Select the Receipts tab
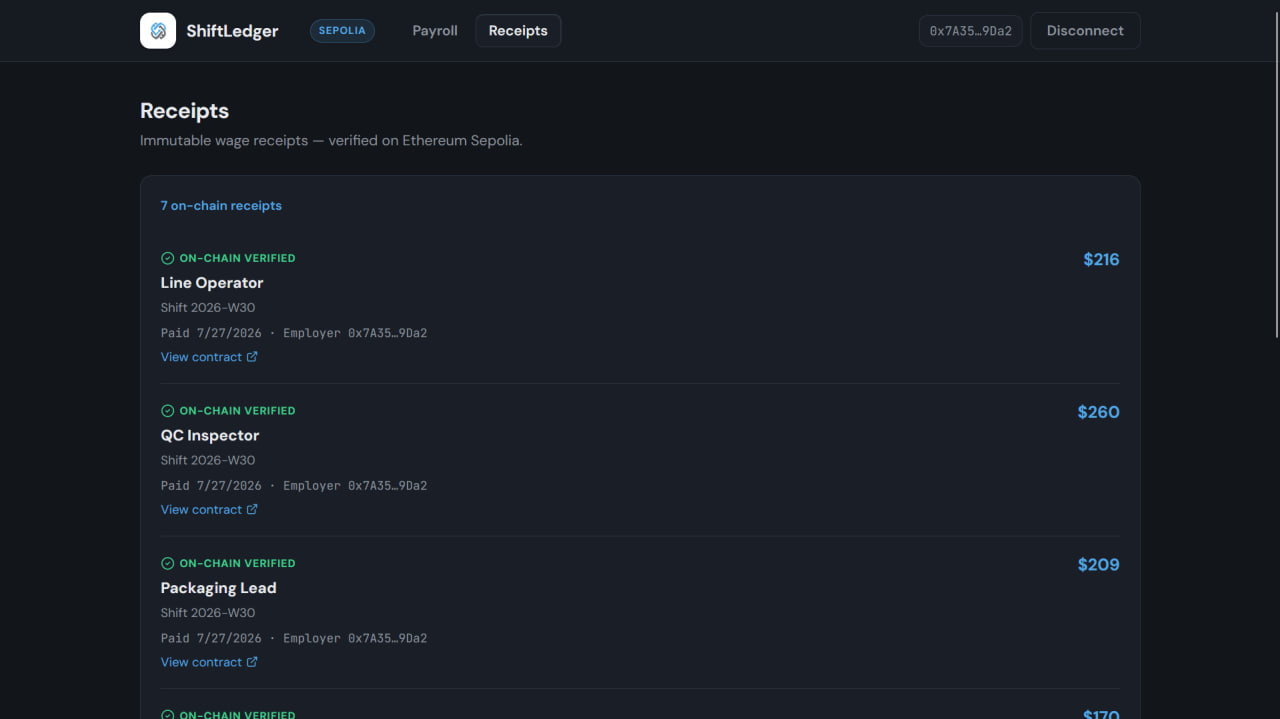This screenshot has width=1280, height=719. [x=518, y=31]
